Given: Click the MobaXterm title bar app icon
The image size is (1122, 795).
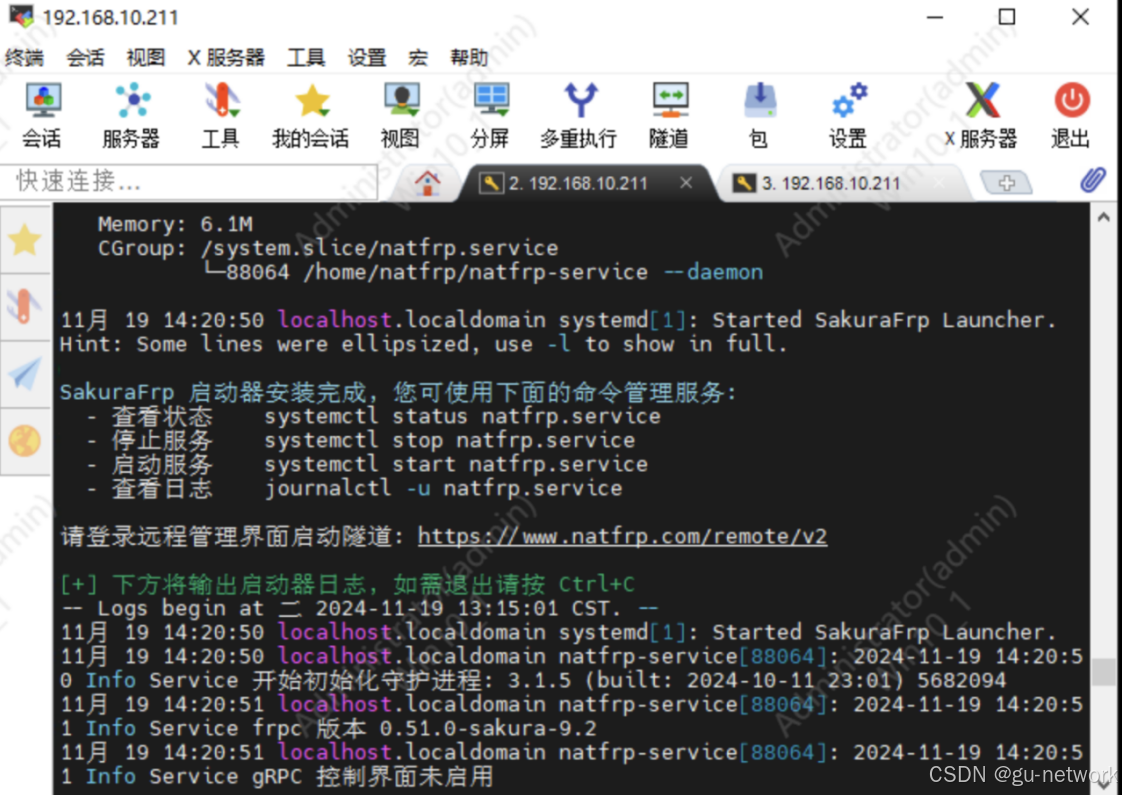Looking at the screenshot, I should (21, 16).
